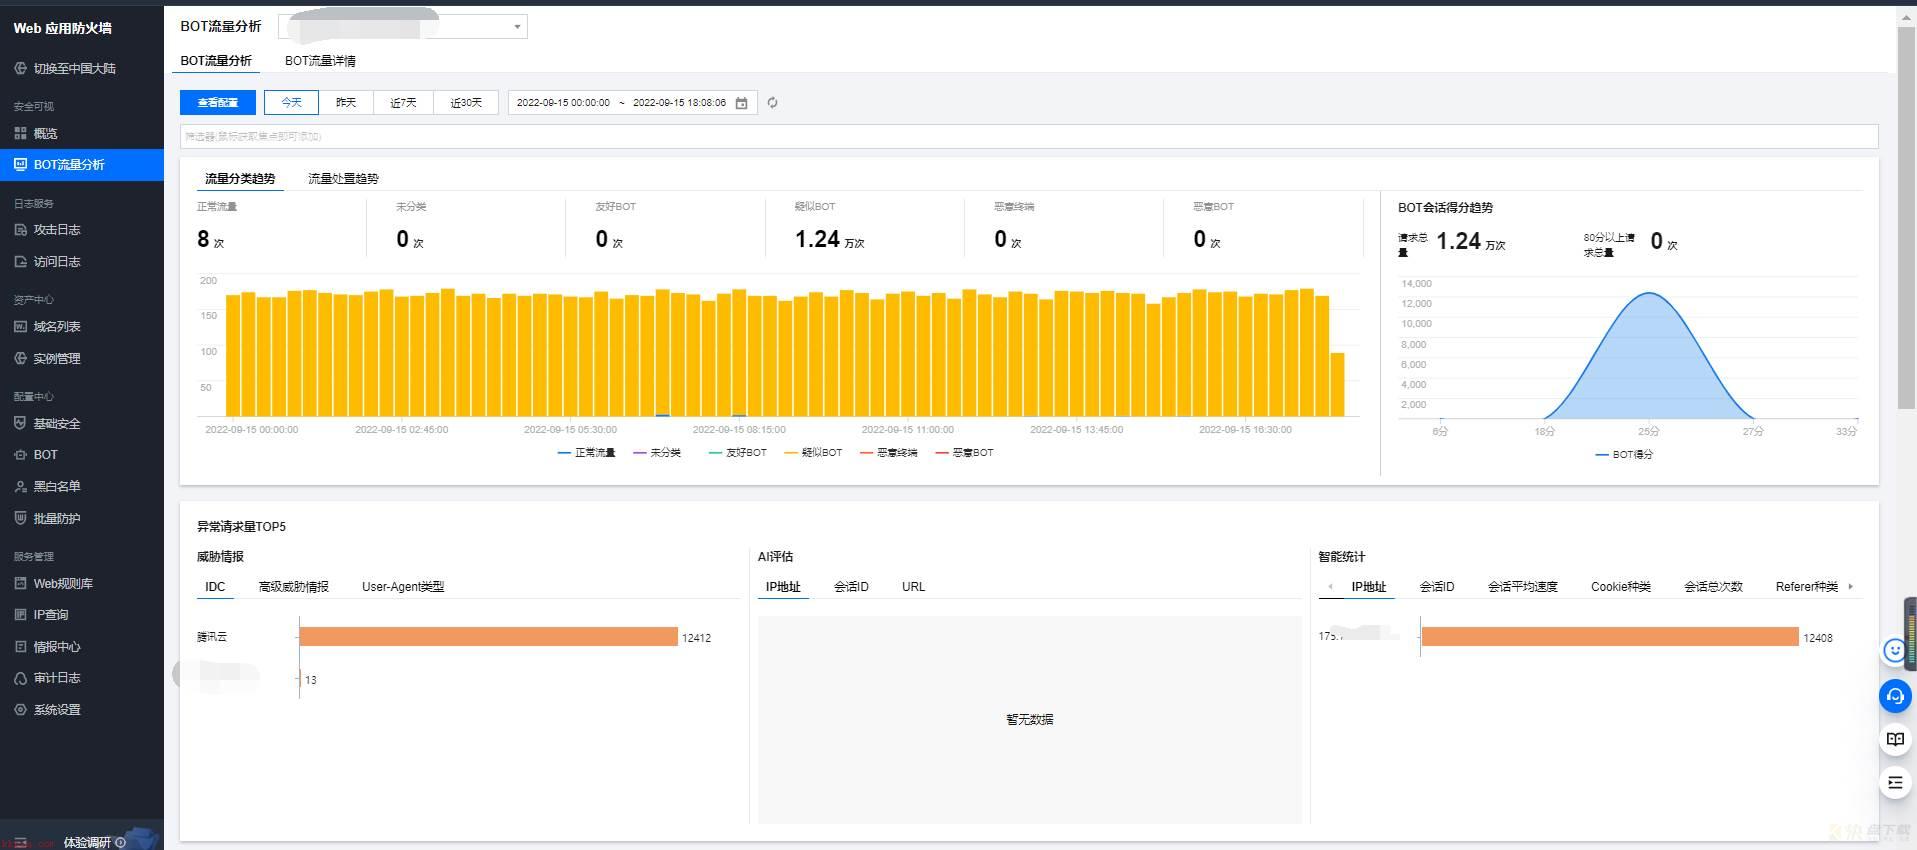Screen dimensions: 1917x850
Task: Open the 会话平均速度 tab
Action: point(1522,587)
